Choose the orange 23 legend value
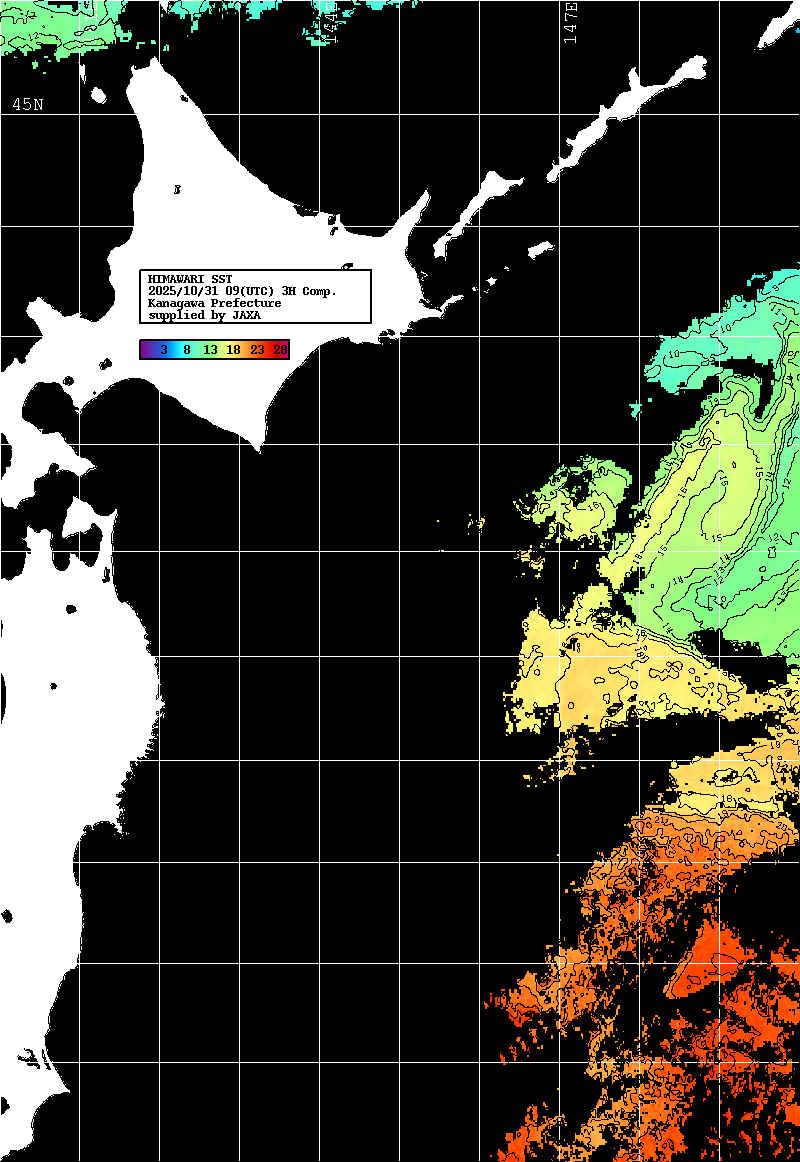This screenshot has height=1162, width=800. pos(257,349)
